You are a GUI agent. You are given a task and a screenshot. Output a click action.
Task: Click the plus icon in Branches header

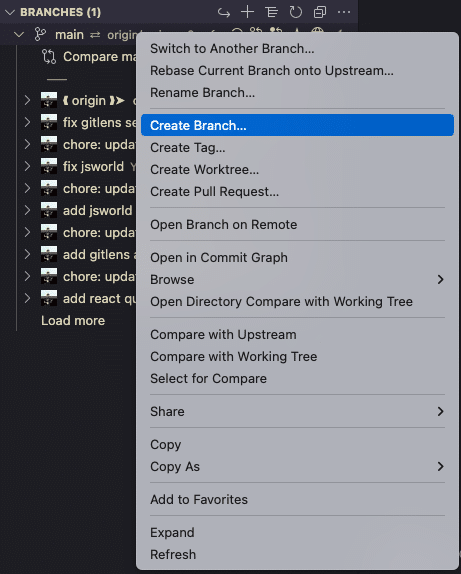point(248,12)
